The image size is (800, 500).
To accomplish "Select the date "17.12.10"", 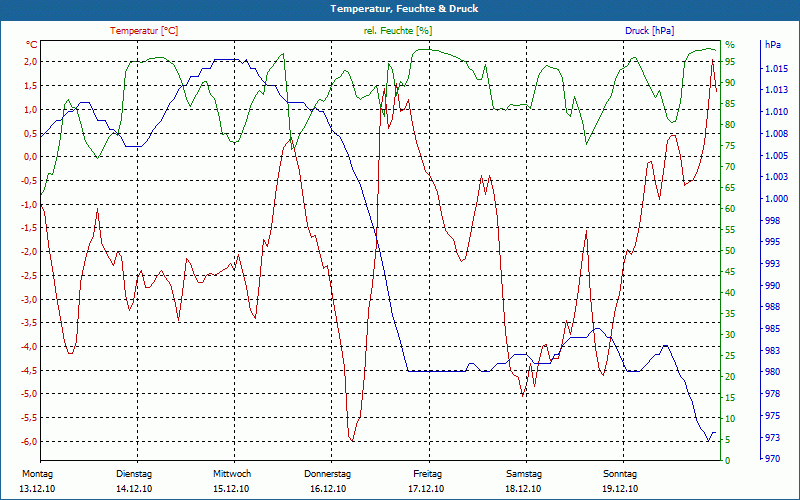I will click(x=426, y=489).
